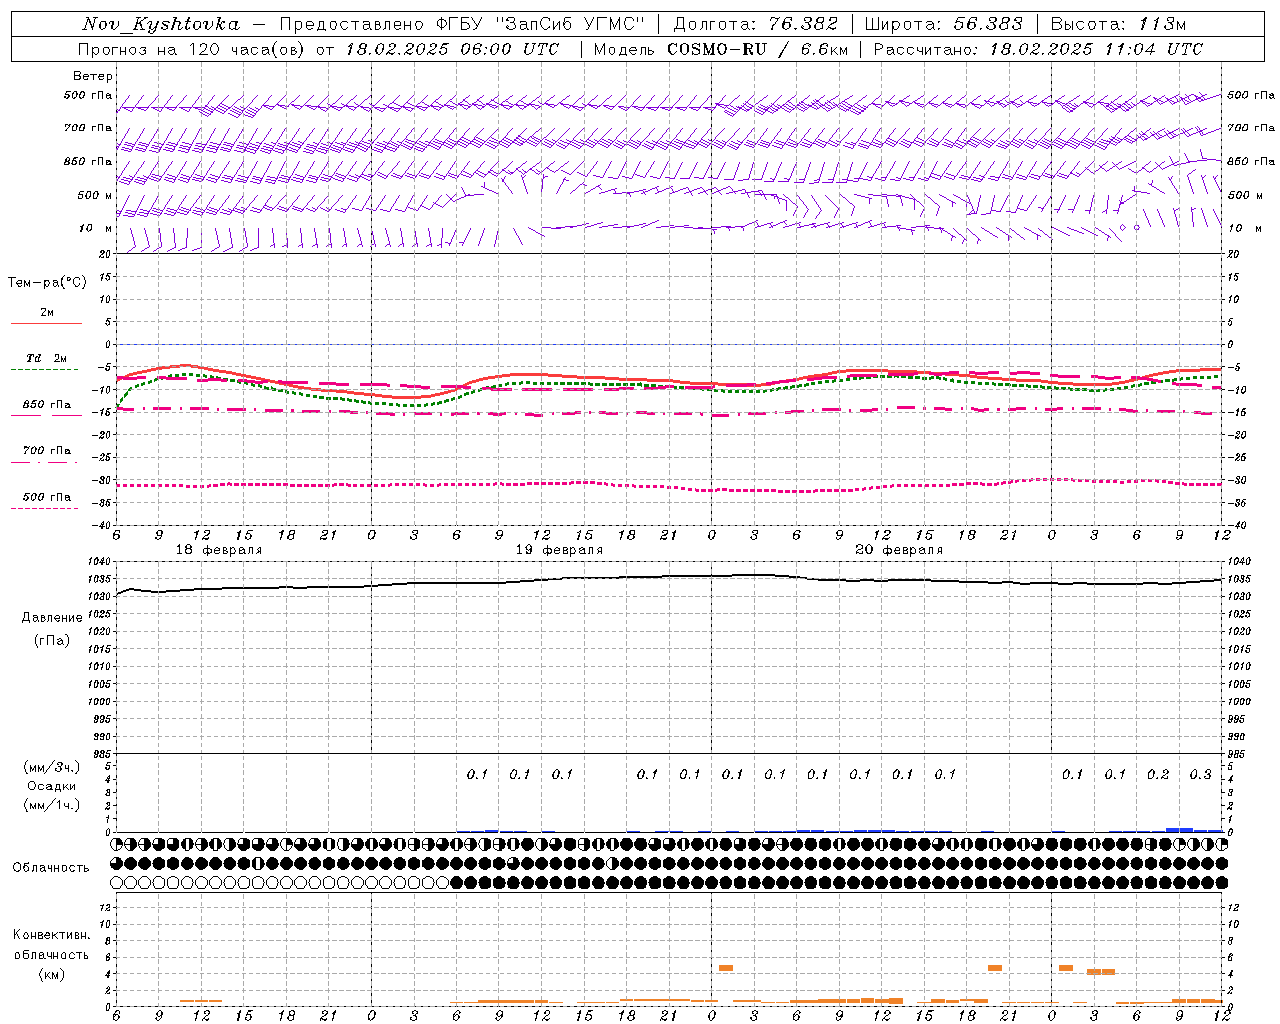
Task: Select 'Модель COSMO-RU / 6.6км' text
Action: tap(720, 49)
